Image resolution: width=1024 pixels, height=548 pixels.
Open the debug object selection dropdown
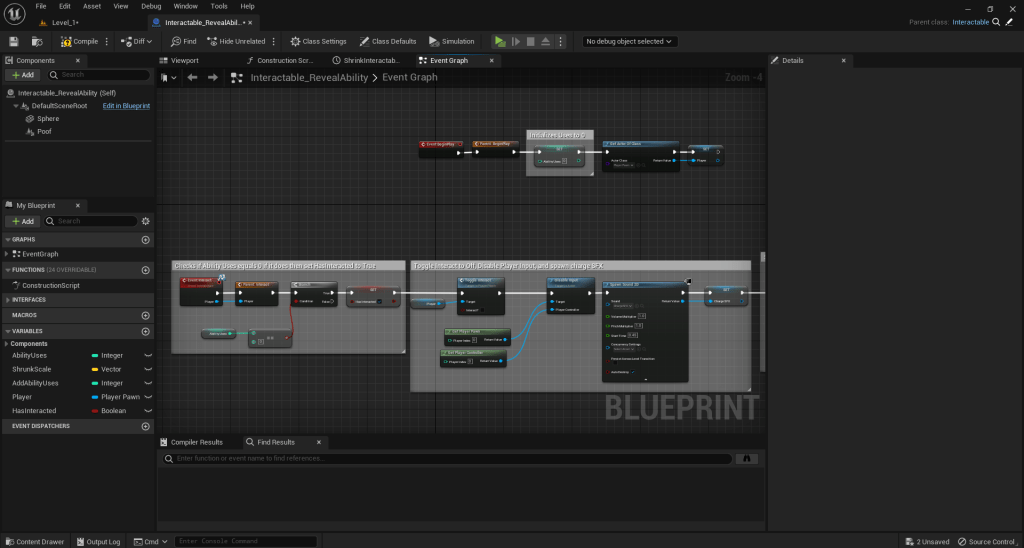(630, 41)
